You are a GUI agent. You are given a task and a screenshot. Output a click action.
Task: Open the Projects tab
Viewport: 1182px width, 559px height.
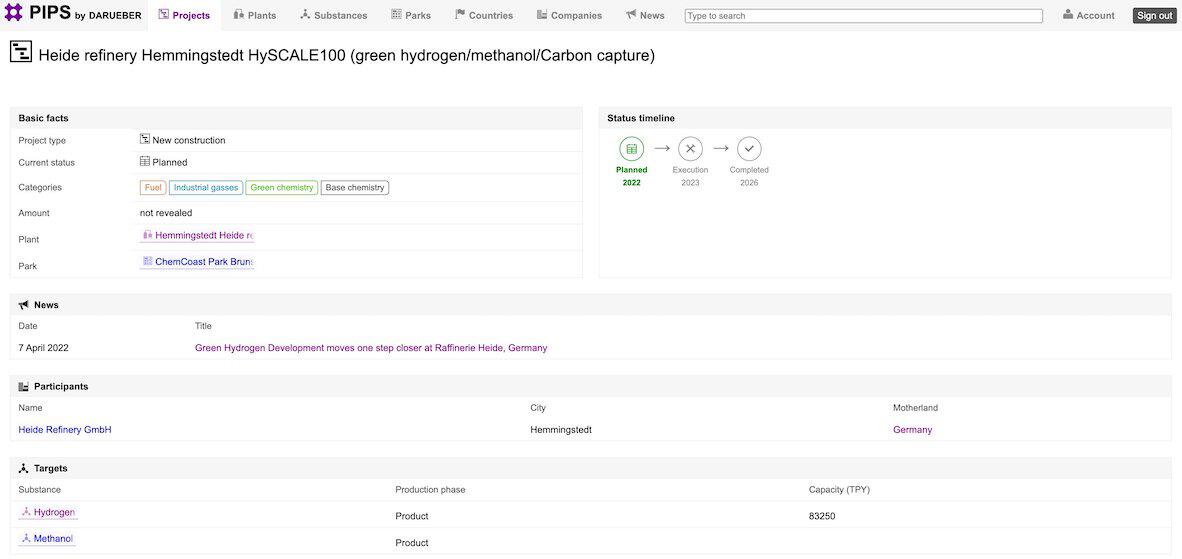pos(184,15)
